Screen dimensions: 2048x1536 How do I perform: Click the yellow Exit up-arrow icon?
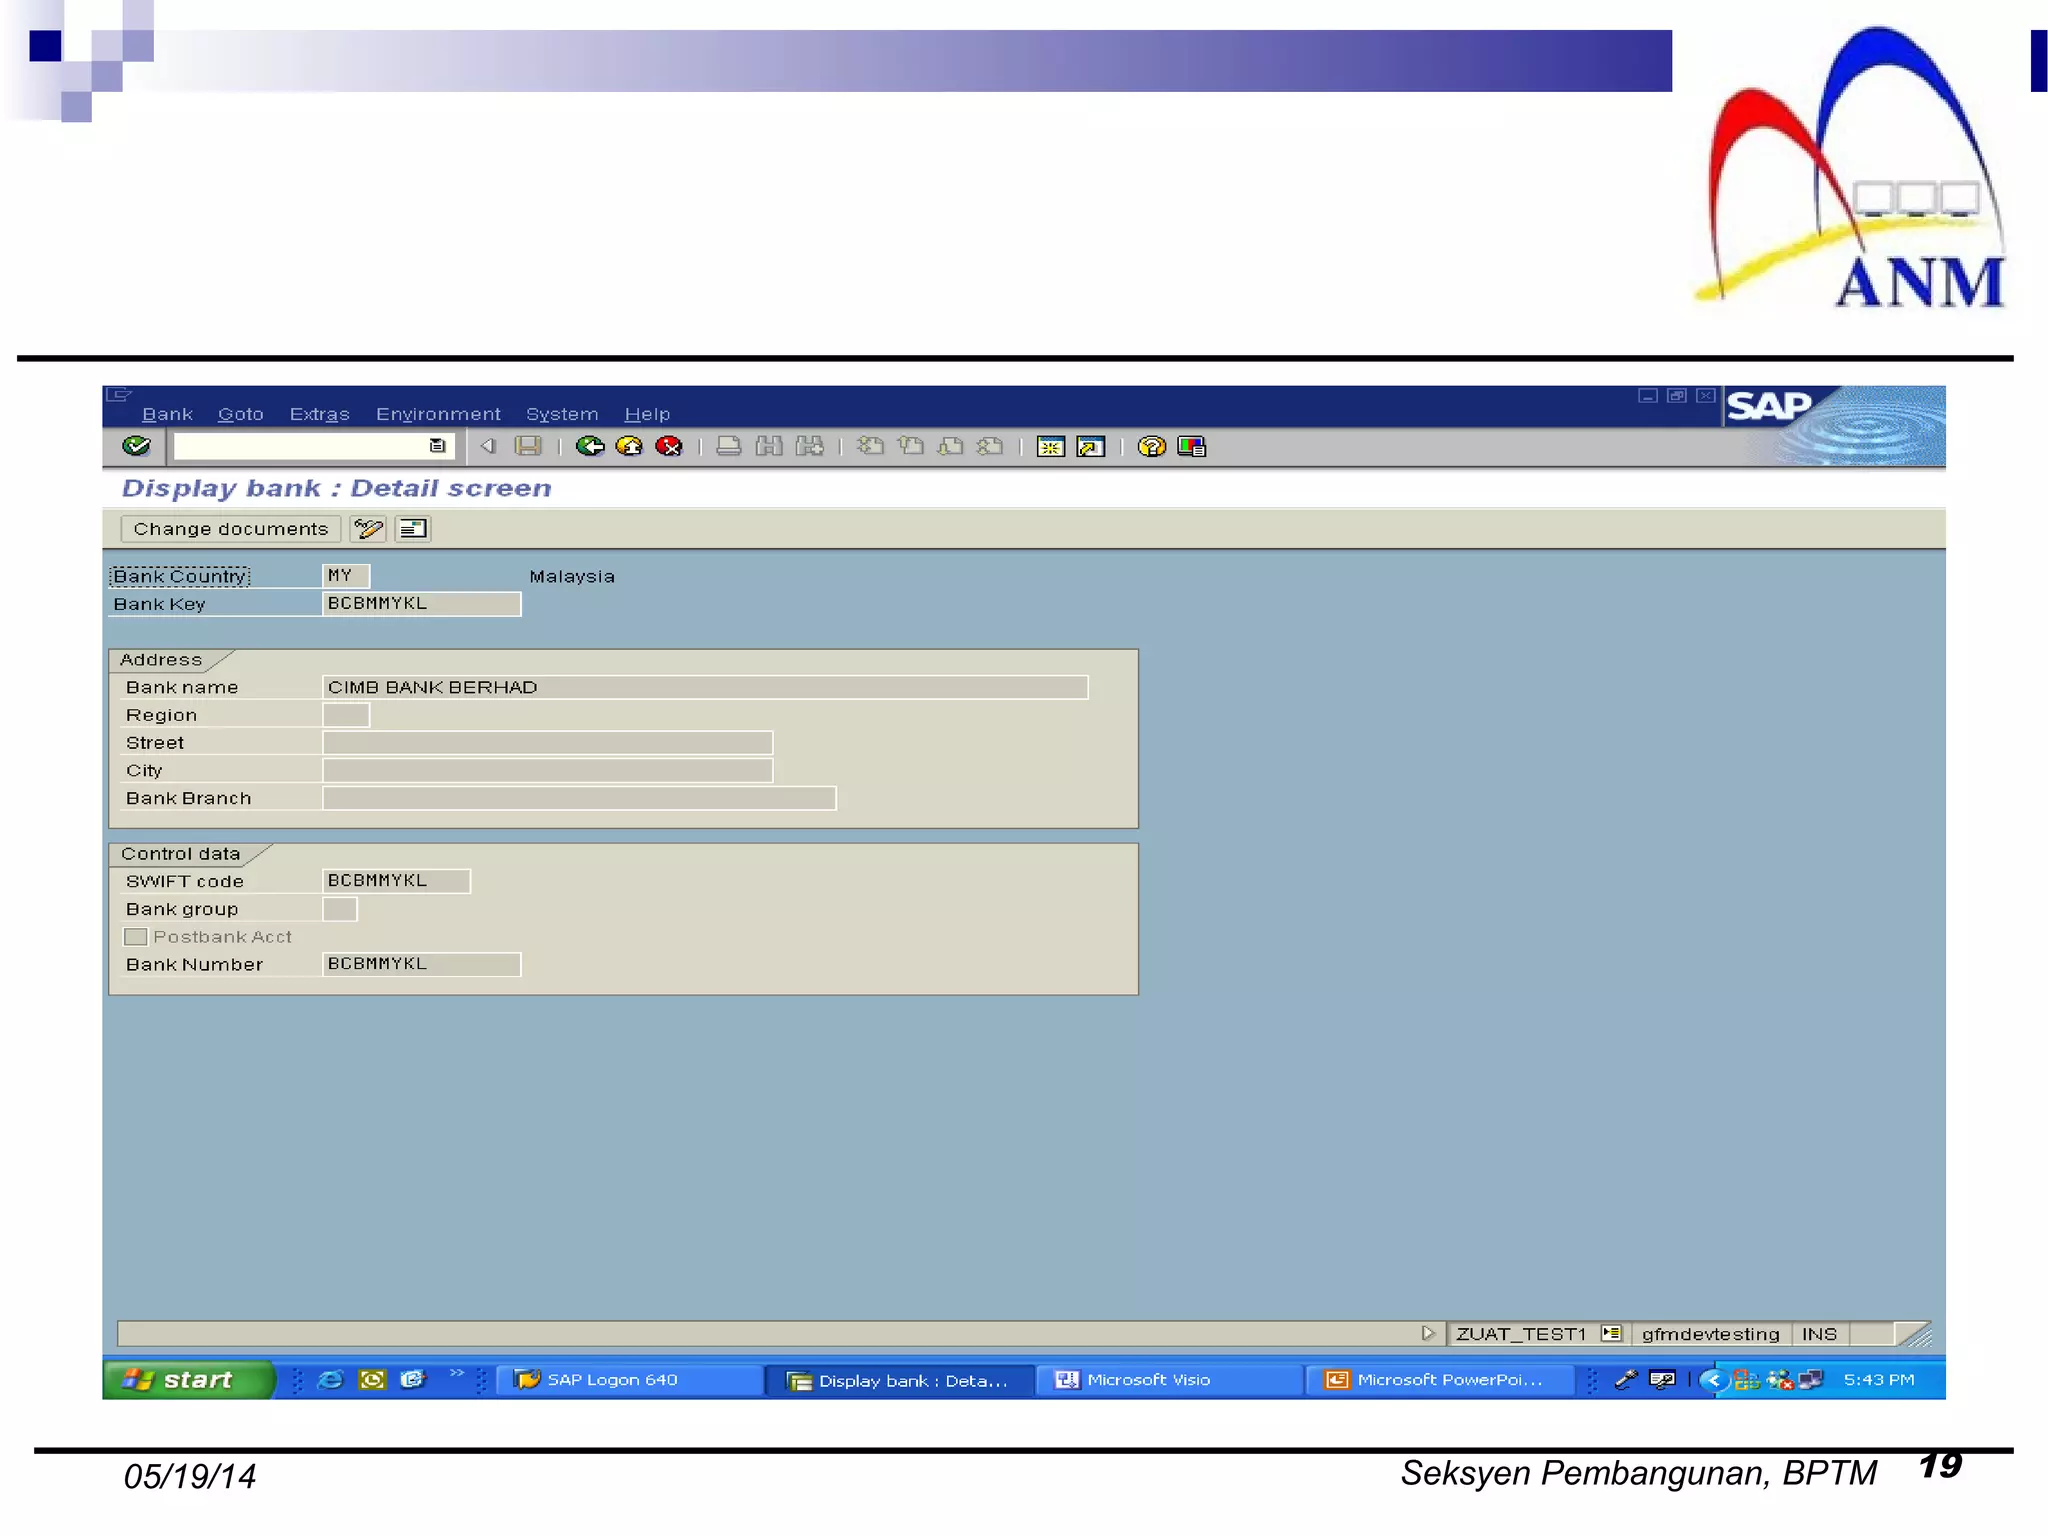tap(629, 446)
